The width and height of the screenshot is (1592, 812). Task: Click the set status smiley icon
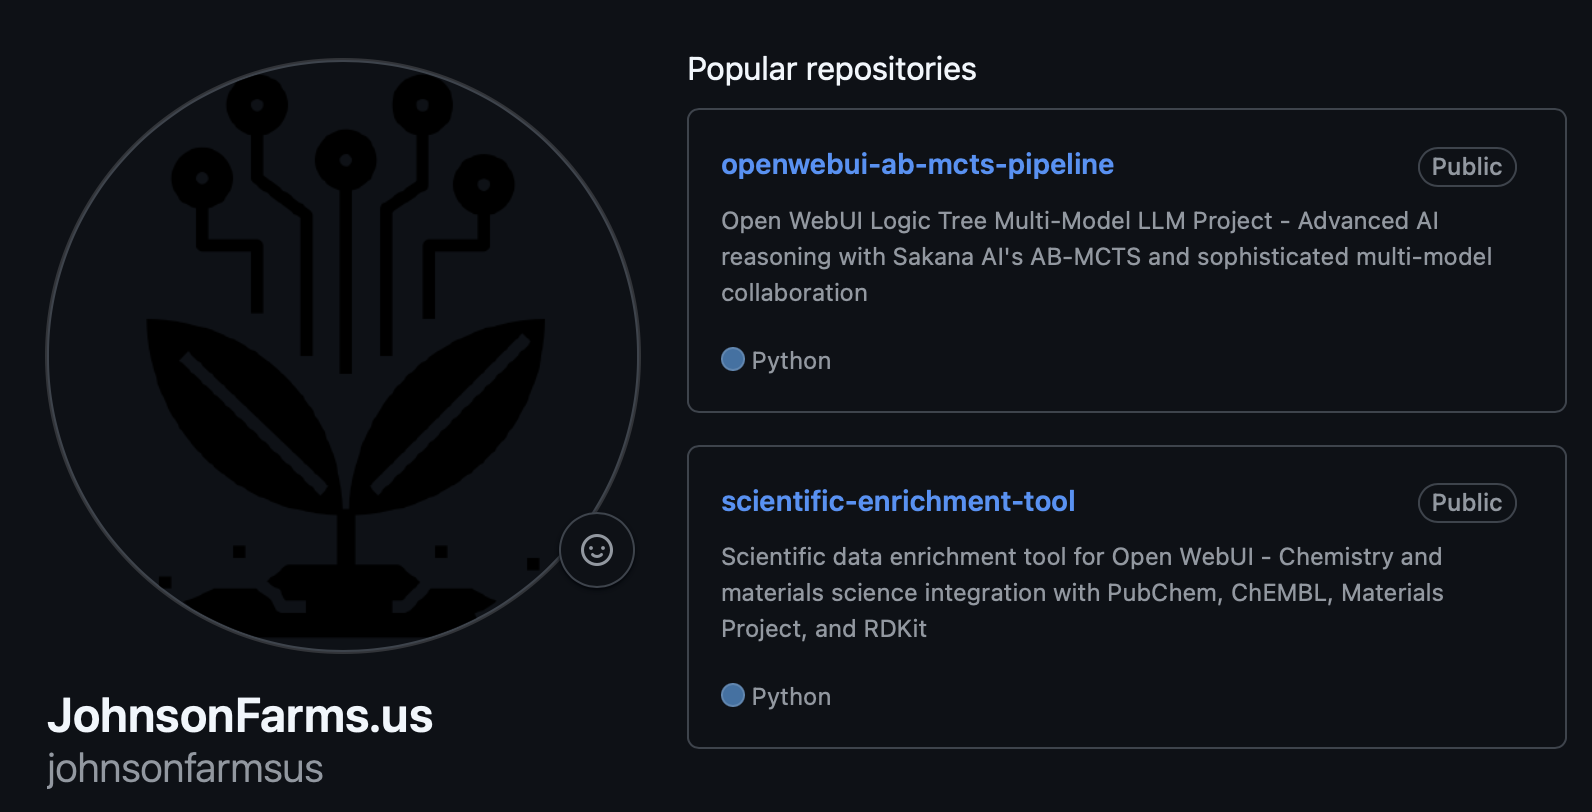[x=597, y=550]
